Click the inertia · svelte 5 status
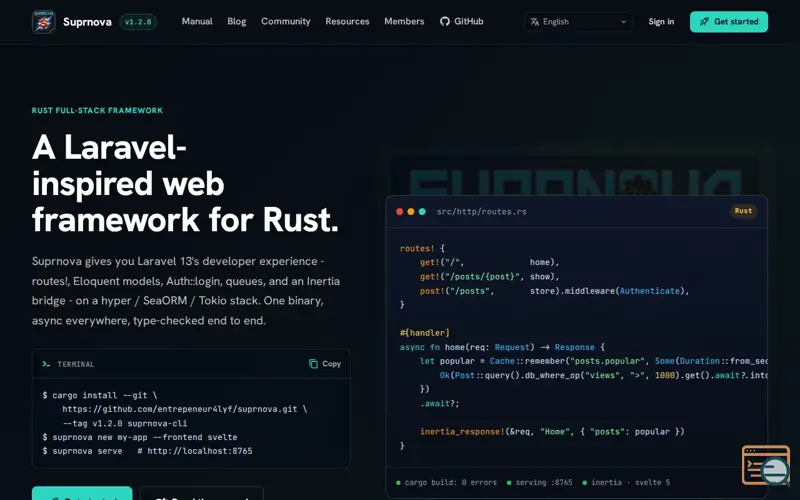This screenshot has height=500, width=800. (x=626, y=482)
